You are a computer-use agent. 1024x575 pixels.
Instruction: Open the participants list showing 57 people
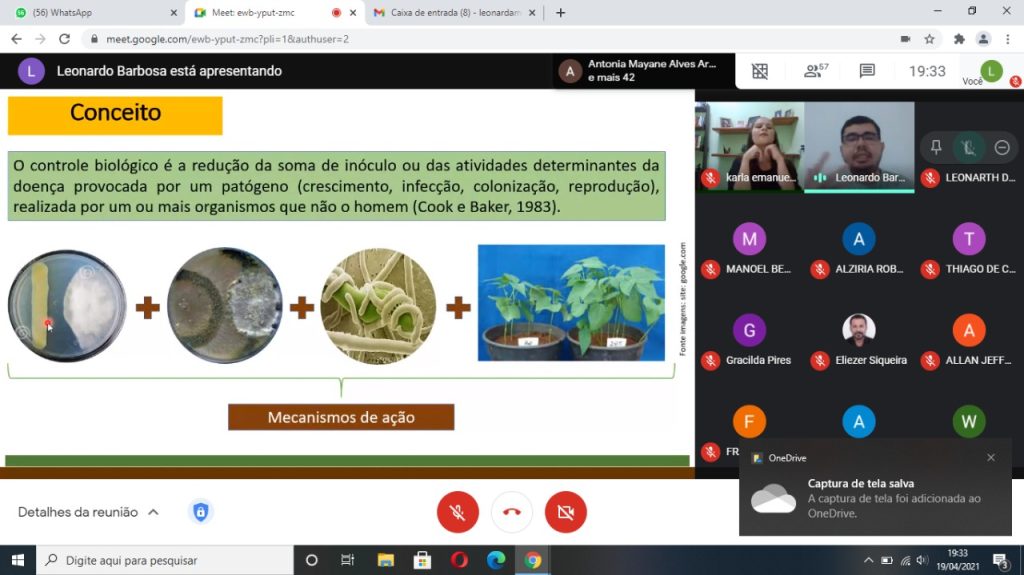[816, 71]
